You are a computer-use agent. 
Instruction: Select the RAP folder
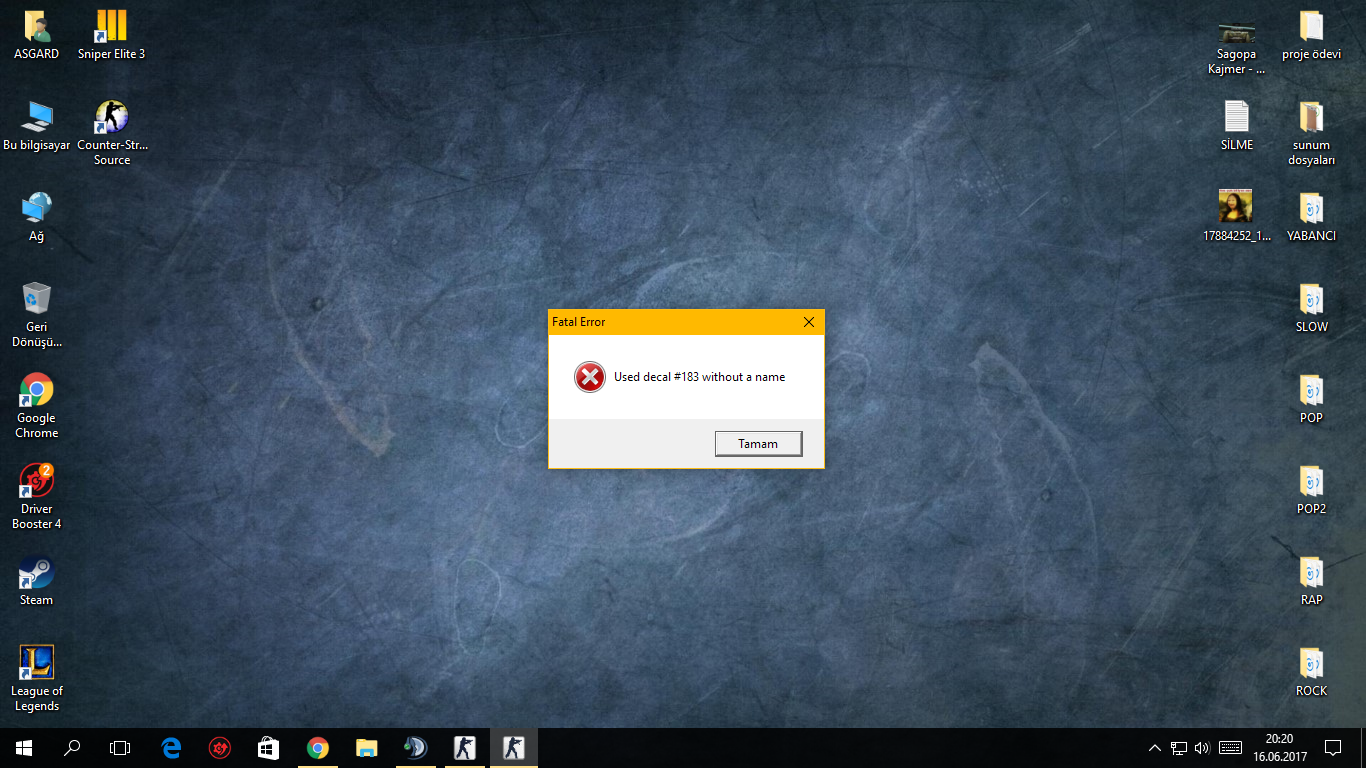1312,581
